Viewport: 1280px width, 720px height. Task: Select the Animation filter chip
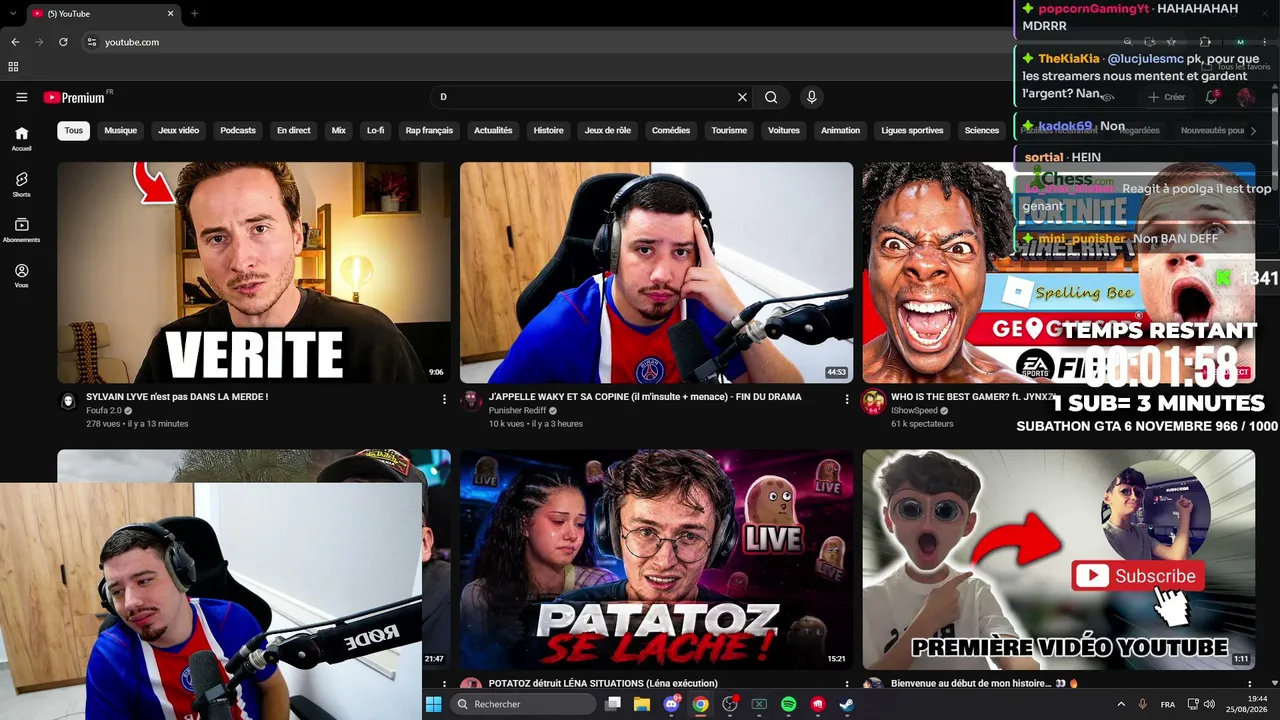pos(840,130)
